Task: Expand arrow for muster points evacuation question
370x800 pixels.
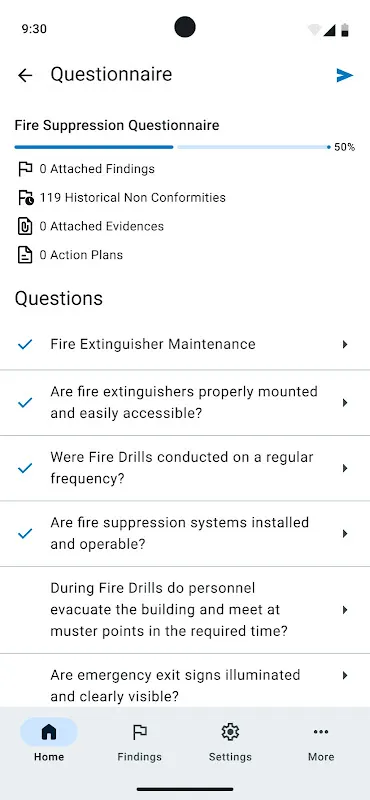Action: (345, 610)
